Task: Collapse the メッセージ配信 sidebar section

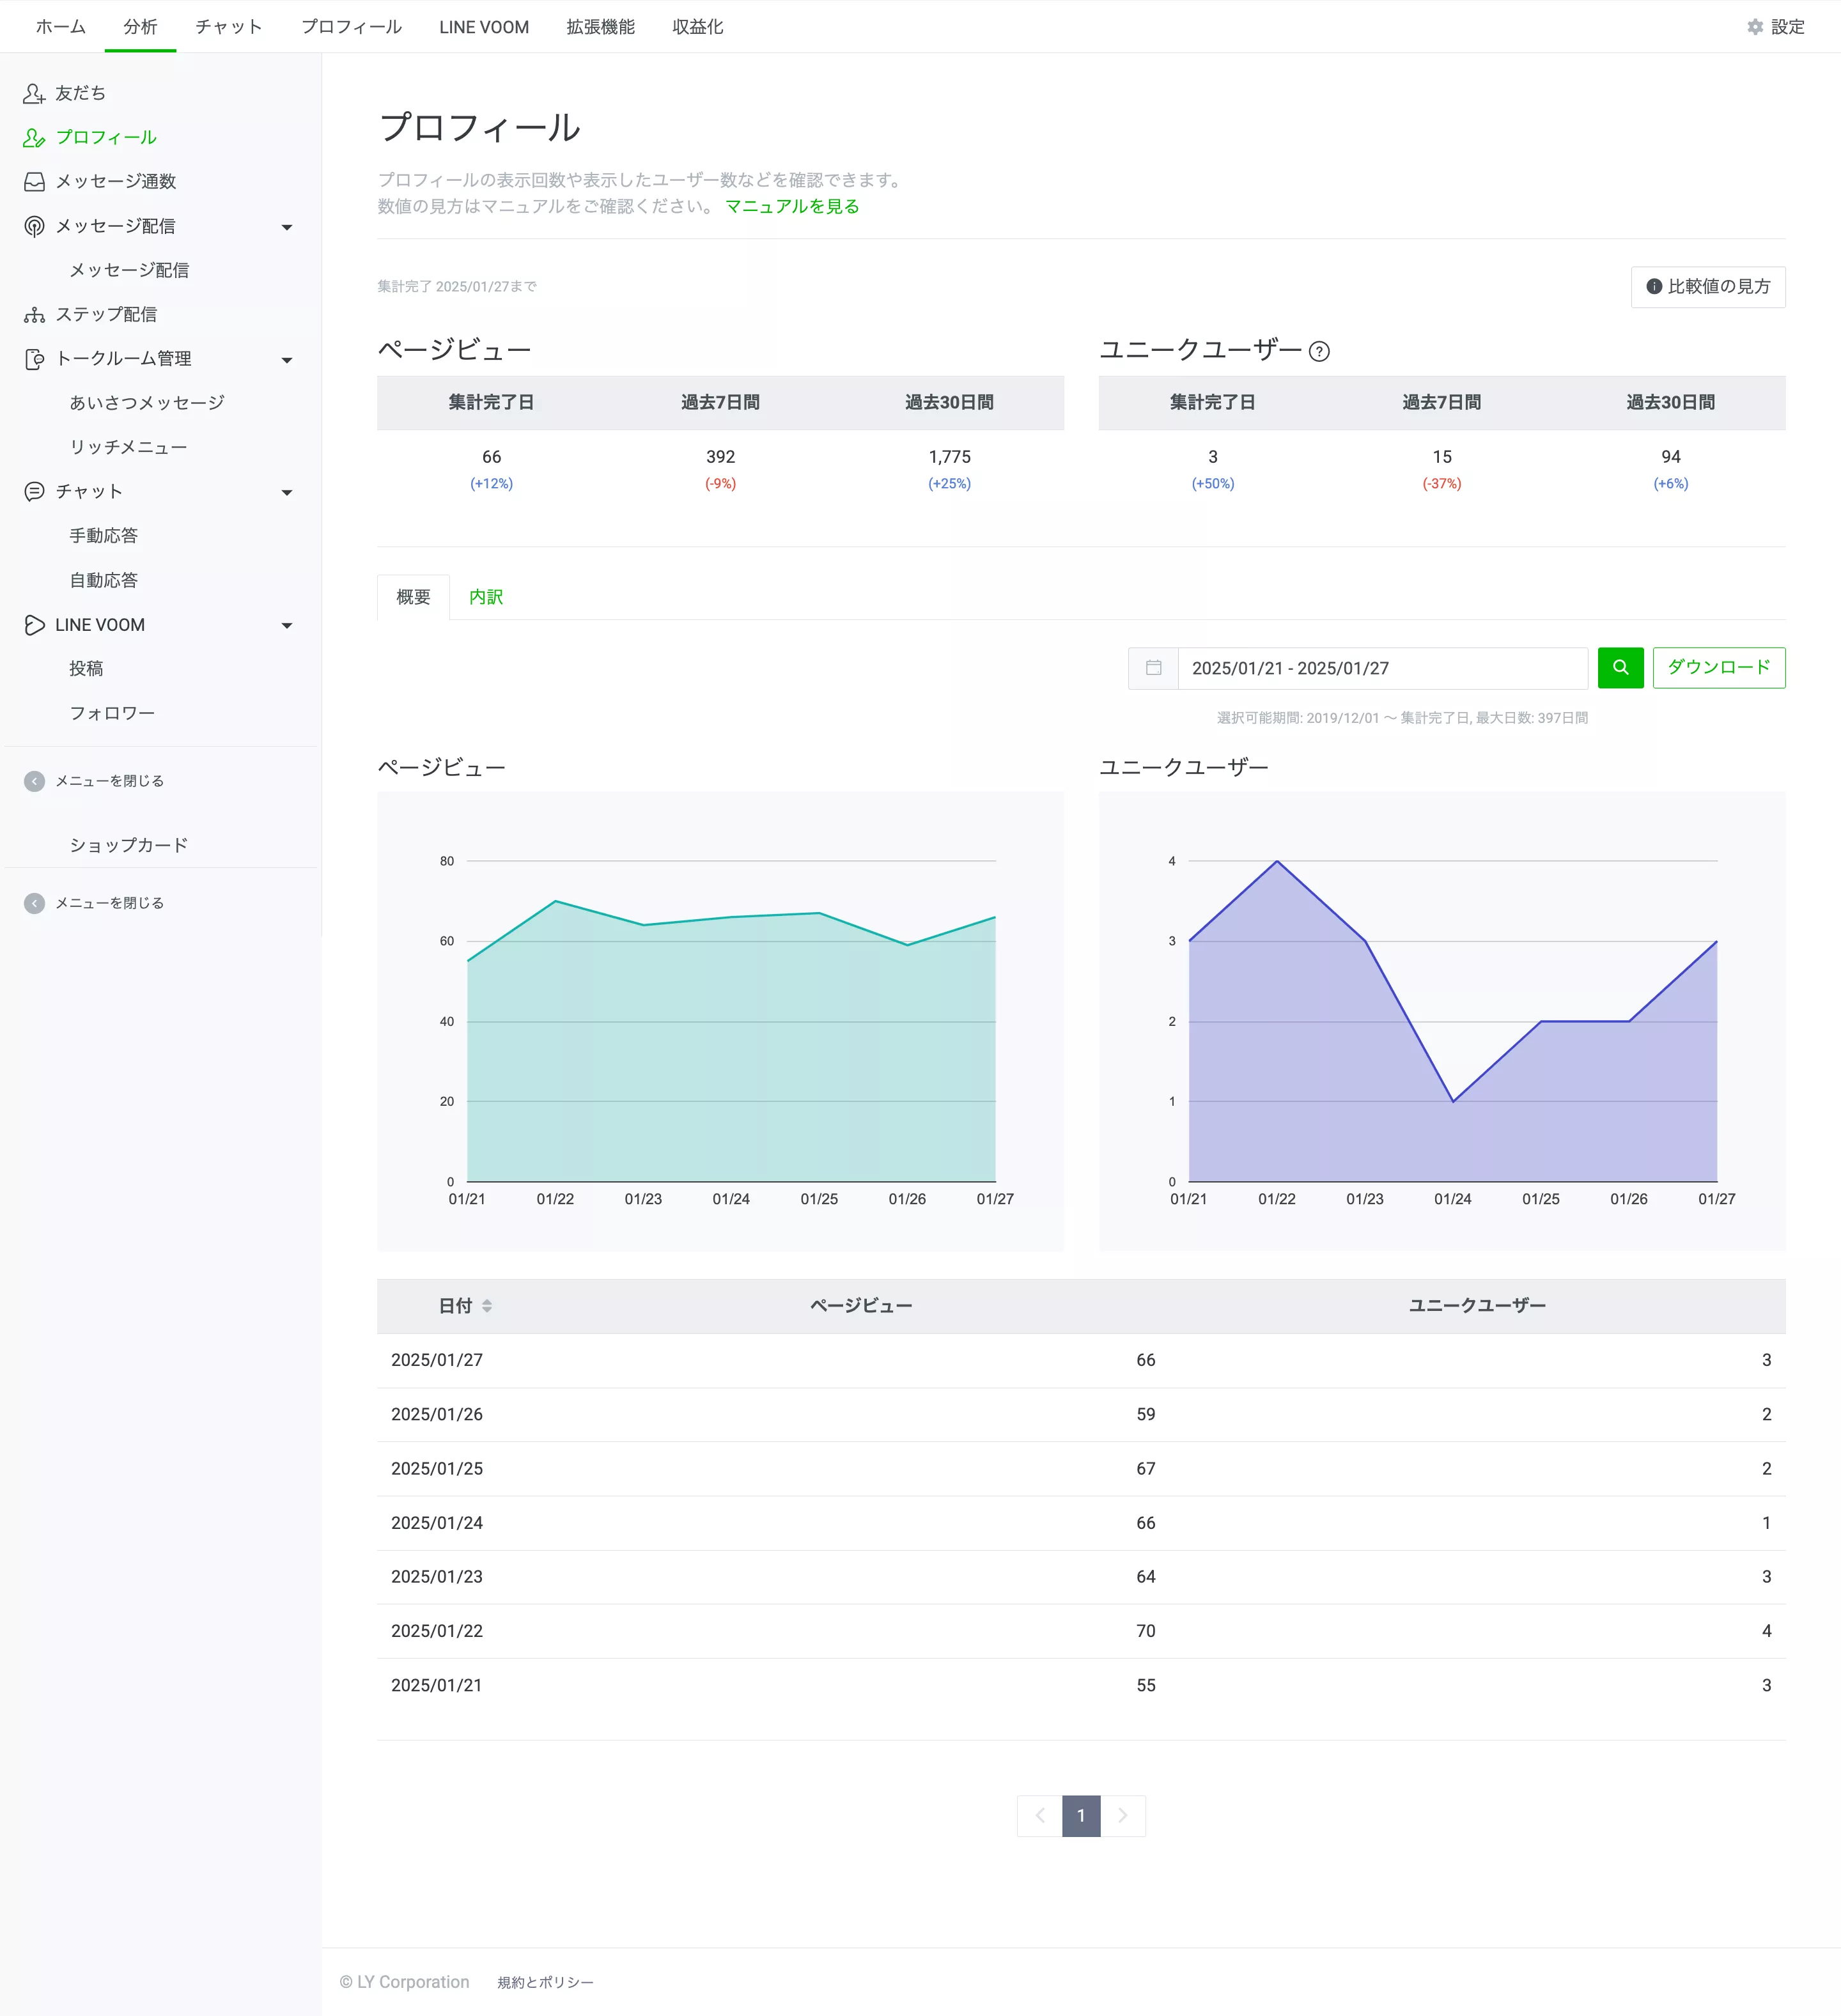Action: (x=287, y=227)
